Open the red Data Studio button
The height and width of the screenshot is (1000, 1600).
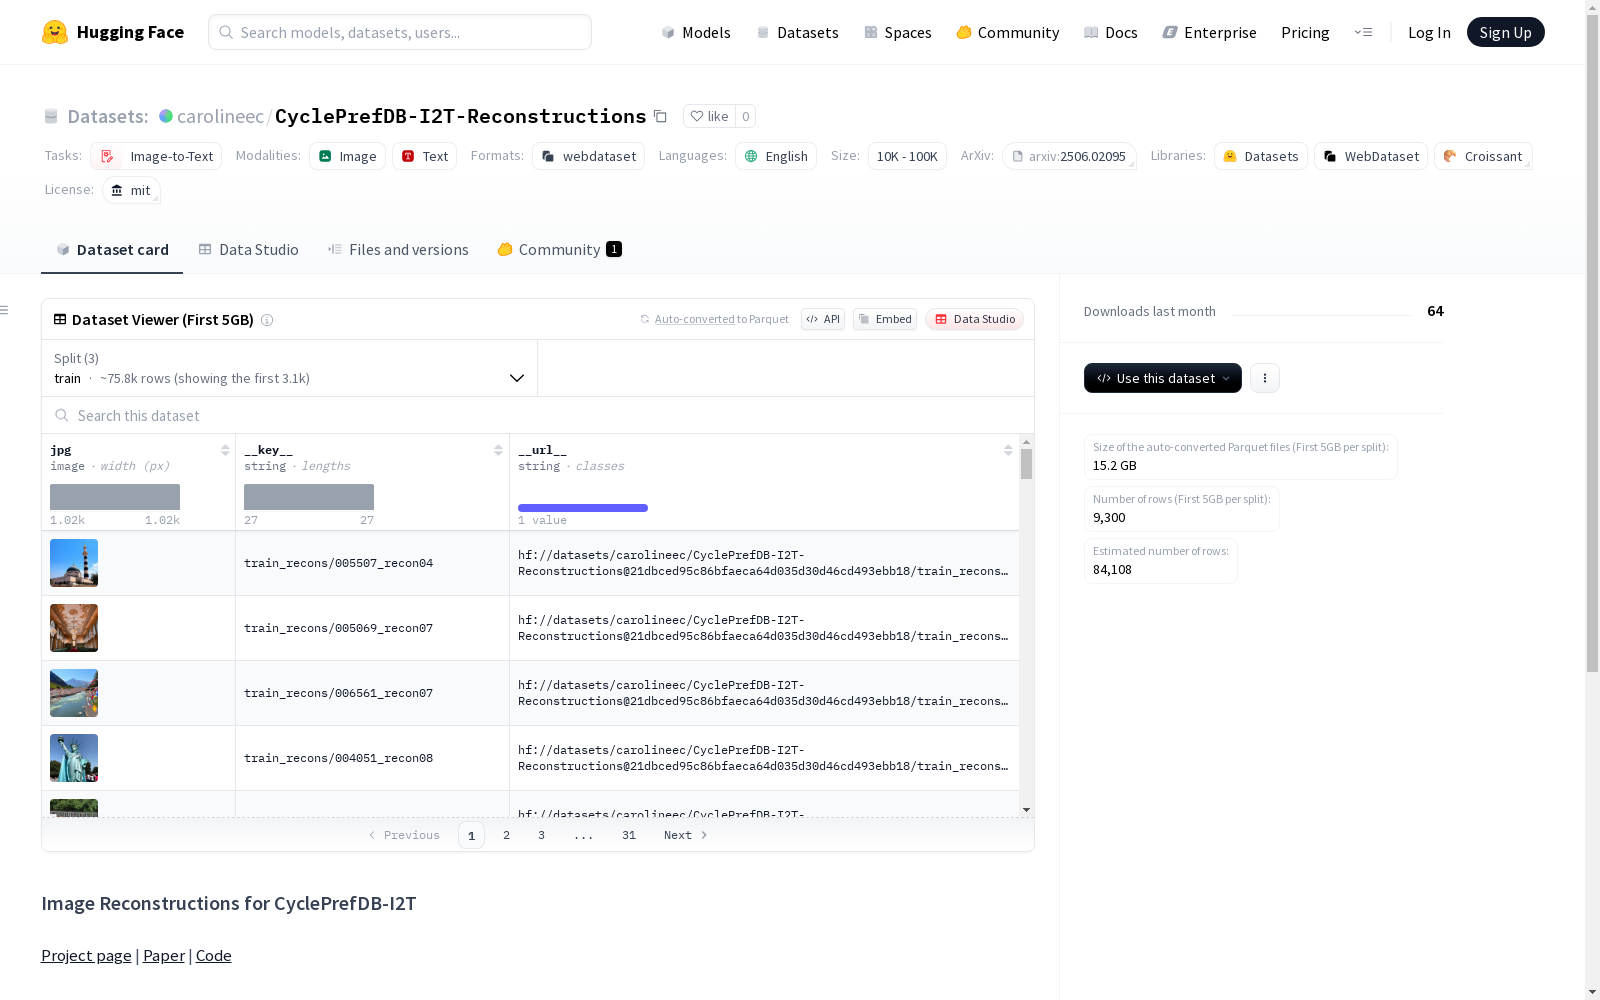[x=975, y=319]
